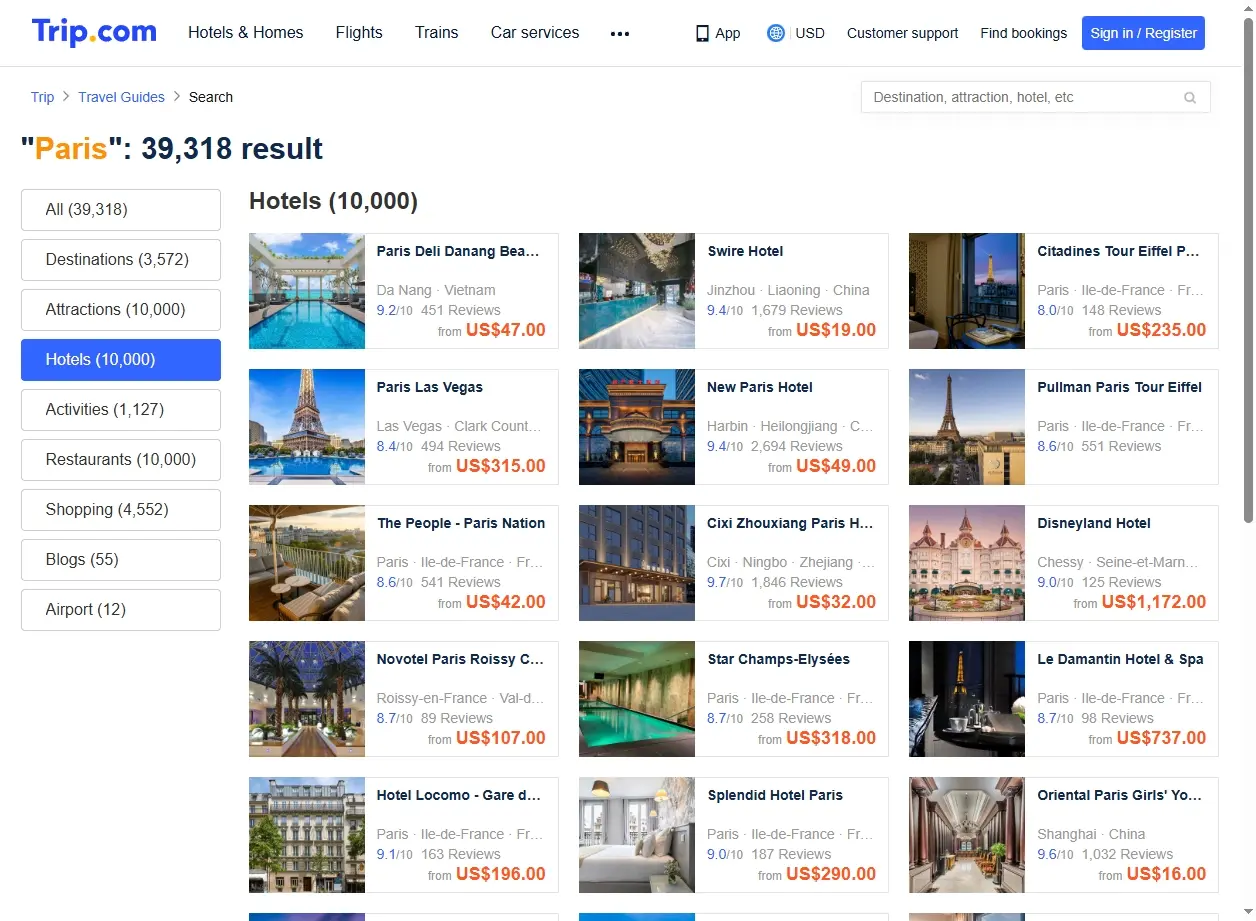
Task: Click the Splendid Hotel Paris title
Action: pyautogui.click(x=775, y=795)
